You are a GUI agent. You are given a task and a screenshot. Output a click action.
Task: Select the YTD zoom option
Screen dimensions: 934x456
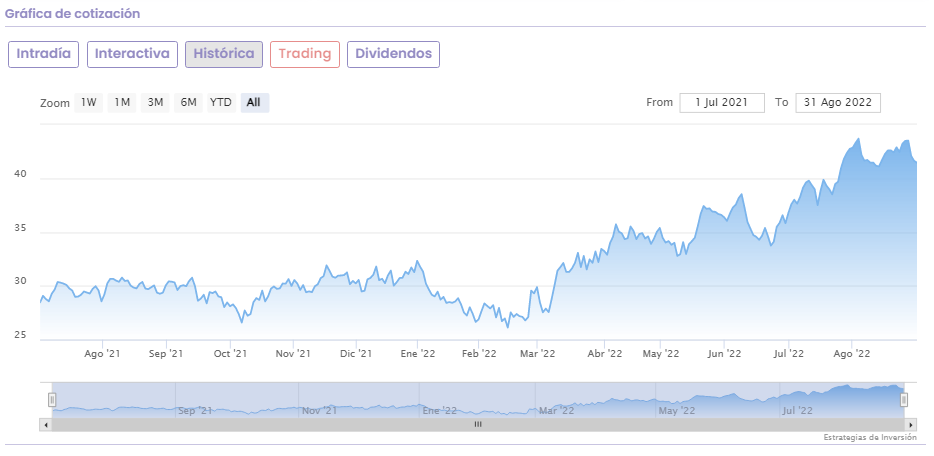(x=221, y=102)
